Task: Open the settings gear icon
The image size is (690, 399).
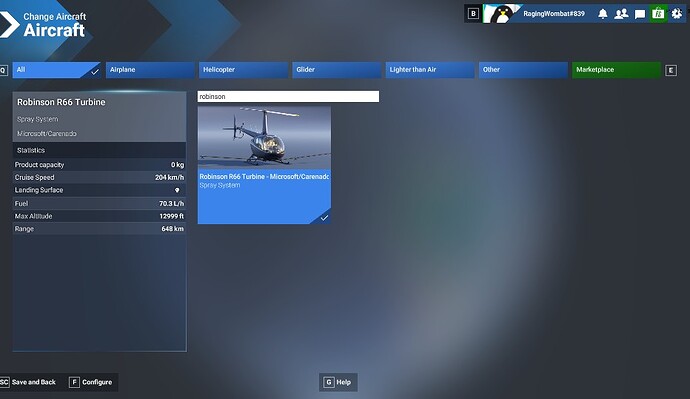Action: [x=676, y=14]
